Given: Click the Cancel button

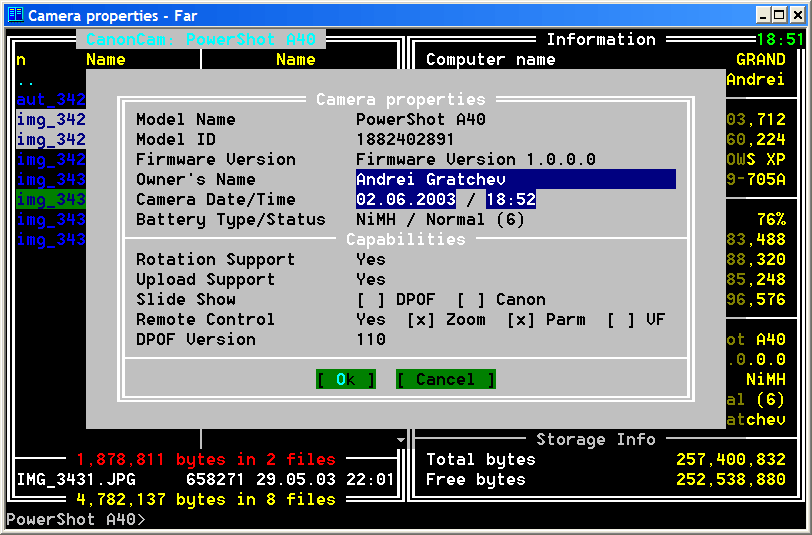Looking at the screenshot, I should coord(446,380).
